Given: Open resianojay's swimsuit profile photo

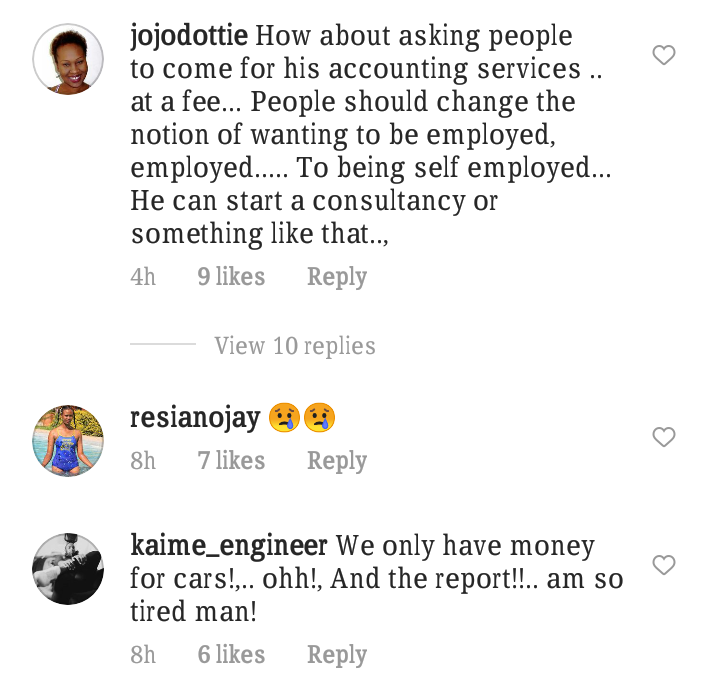Looking at the screenshot, I should point(68,440).
